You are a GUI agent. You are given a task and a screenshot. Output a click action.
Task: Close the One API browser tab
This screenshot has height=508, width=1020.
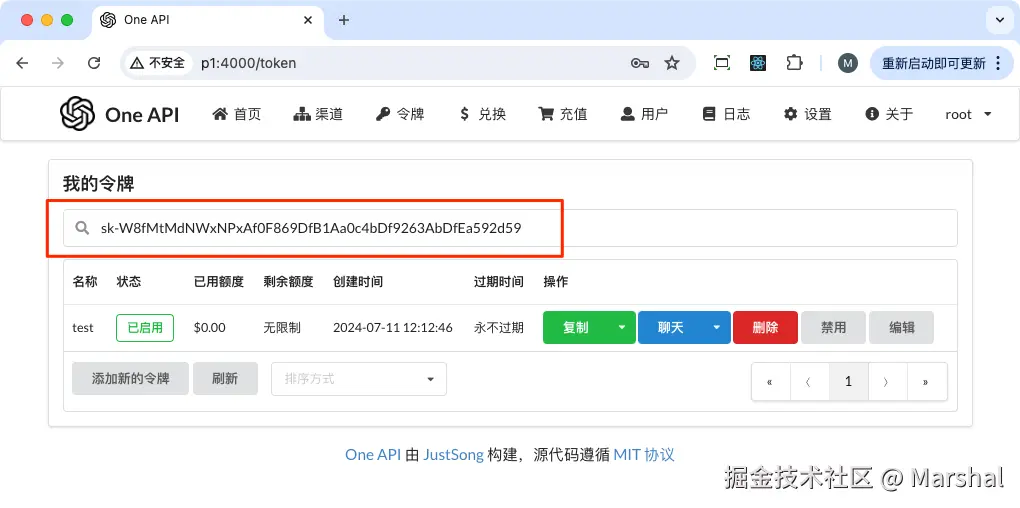[310, 20]
